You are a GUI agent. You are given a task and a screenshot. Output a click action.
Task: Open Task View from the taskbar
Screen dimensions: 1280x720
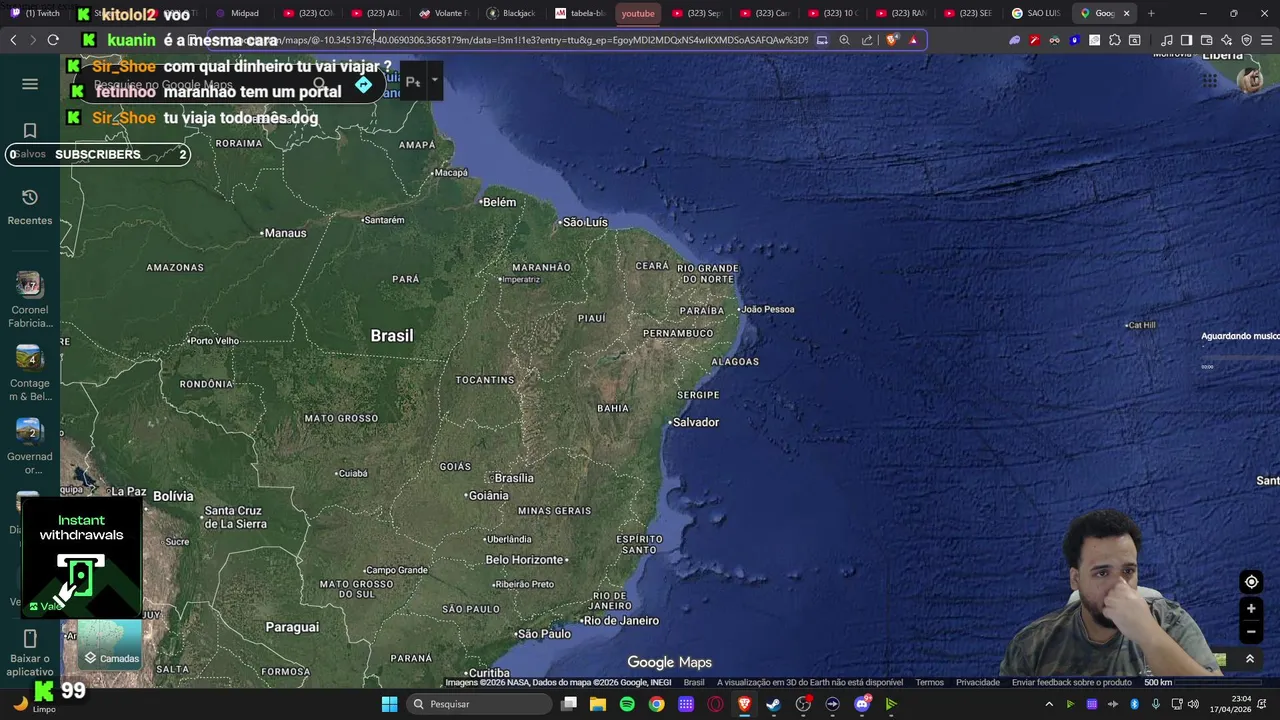(569, 704)
